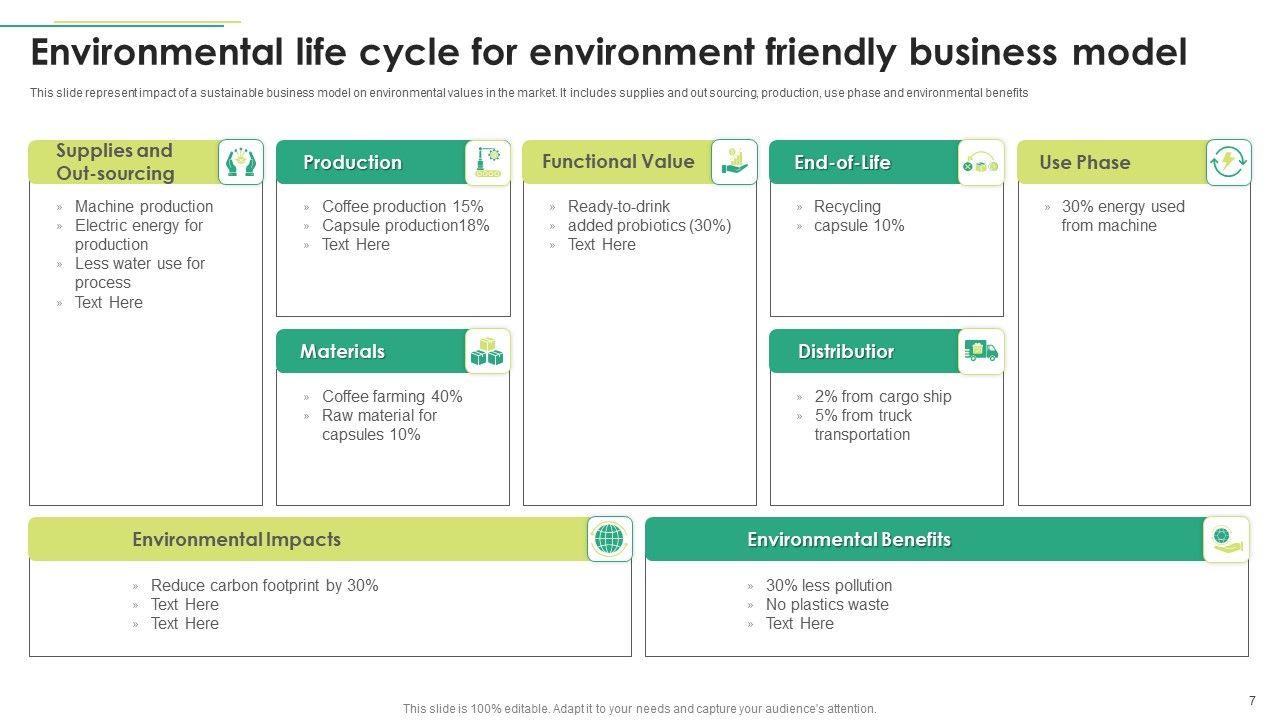
Task: Click the Production header label
Action: point(352,162)
